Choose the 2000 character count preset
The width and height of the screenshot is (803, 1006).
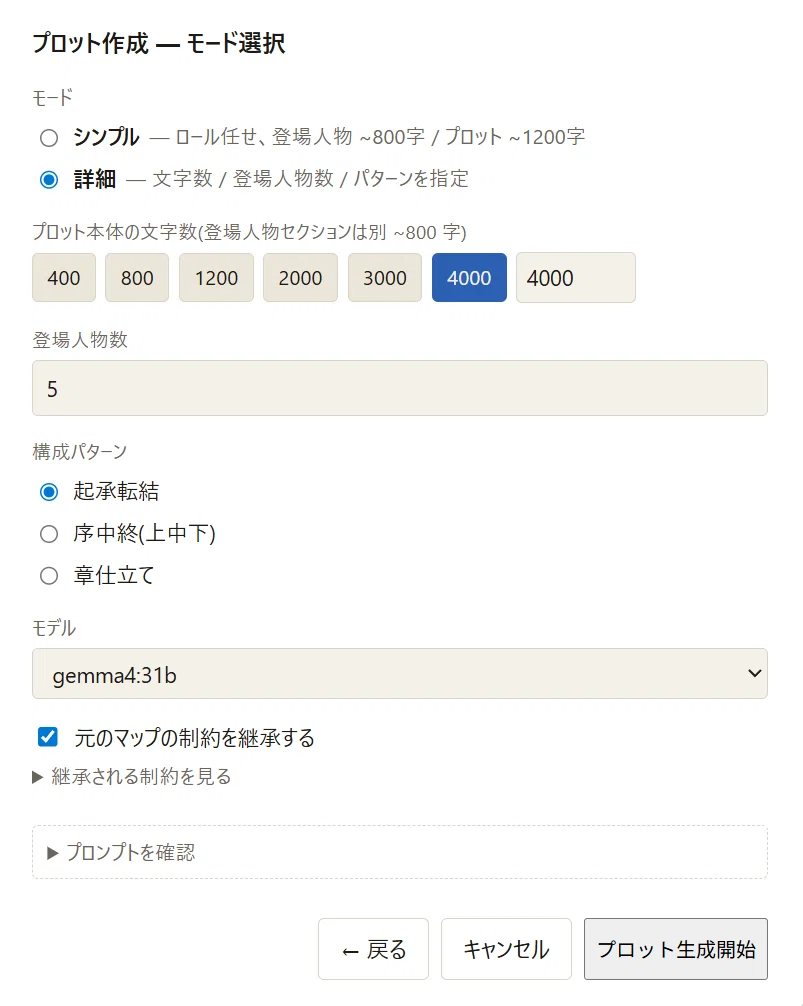click(300, 277)
